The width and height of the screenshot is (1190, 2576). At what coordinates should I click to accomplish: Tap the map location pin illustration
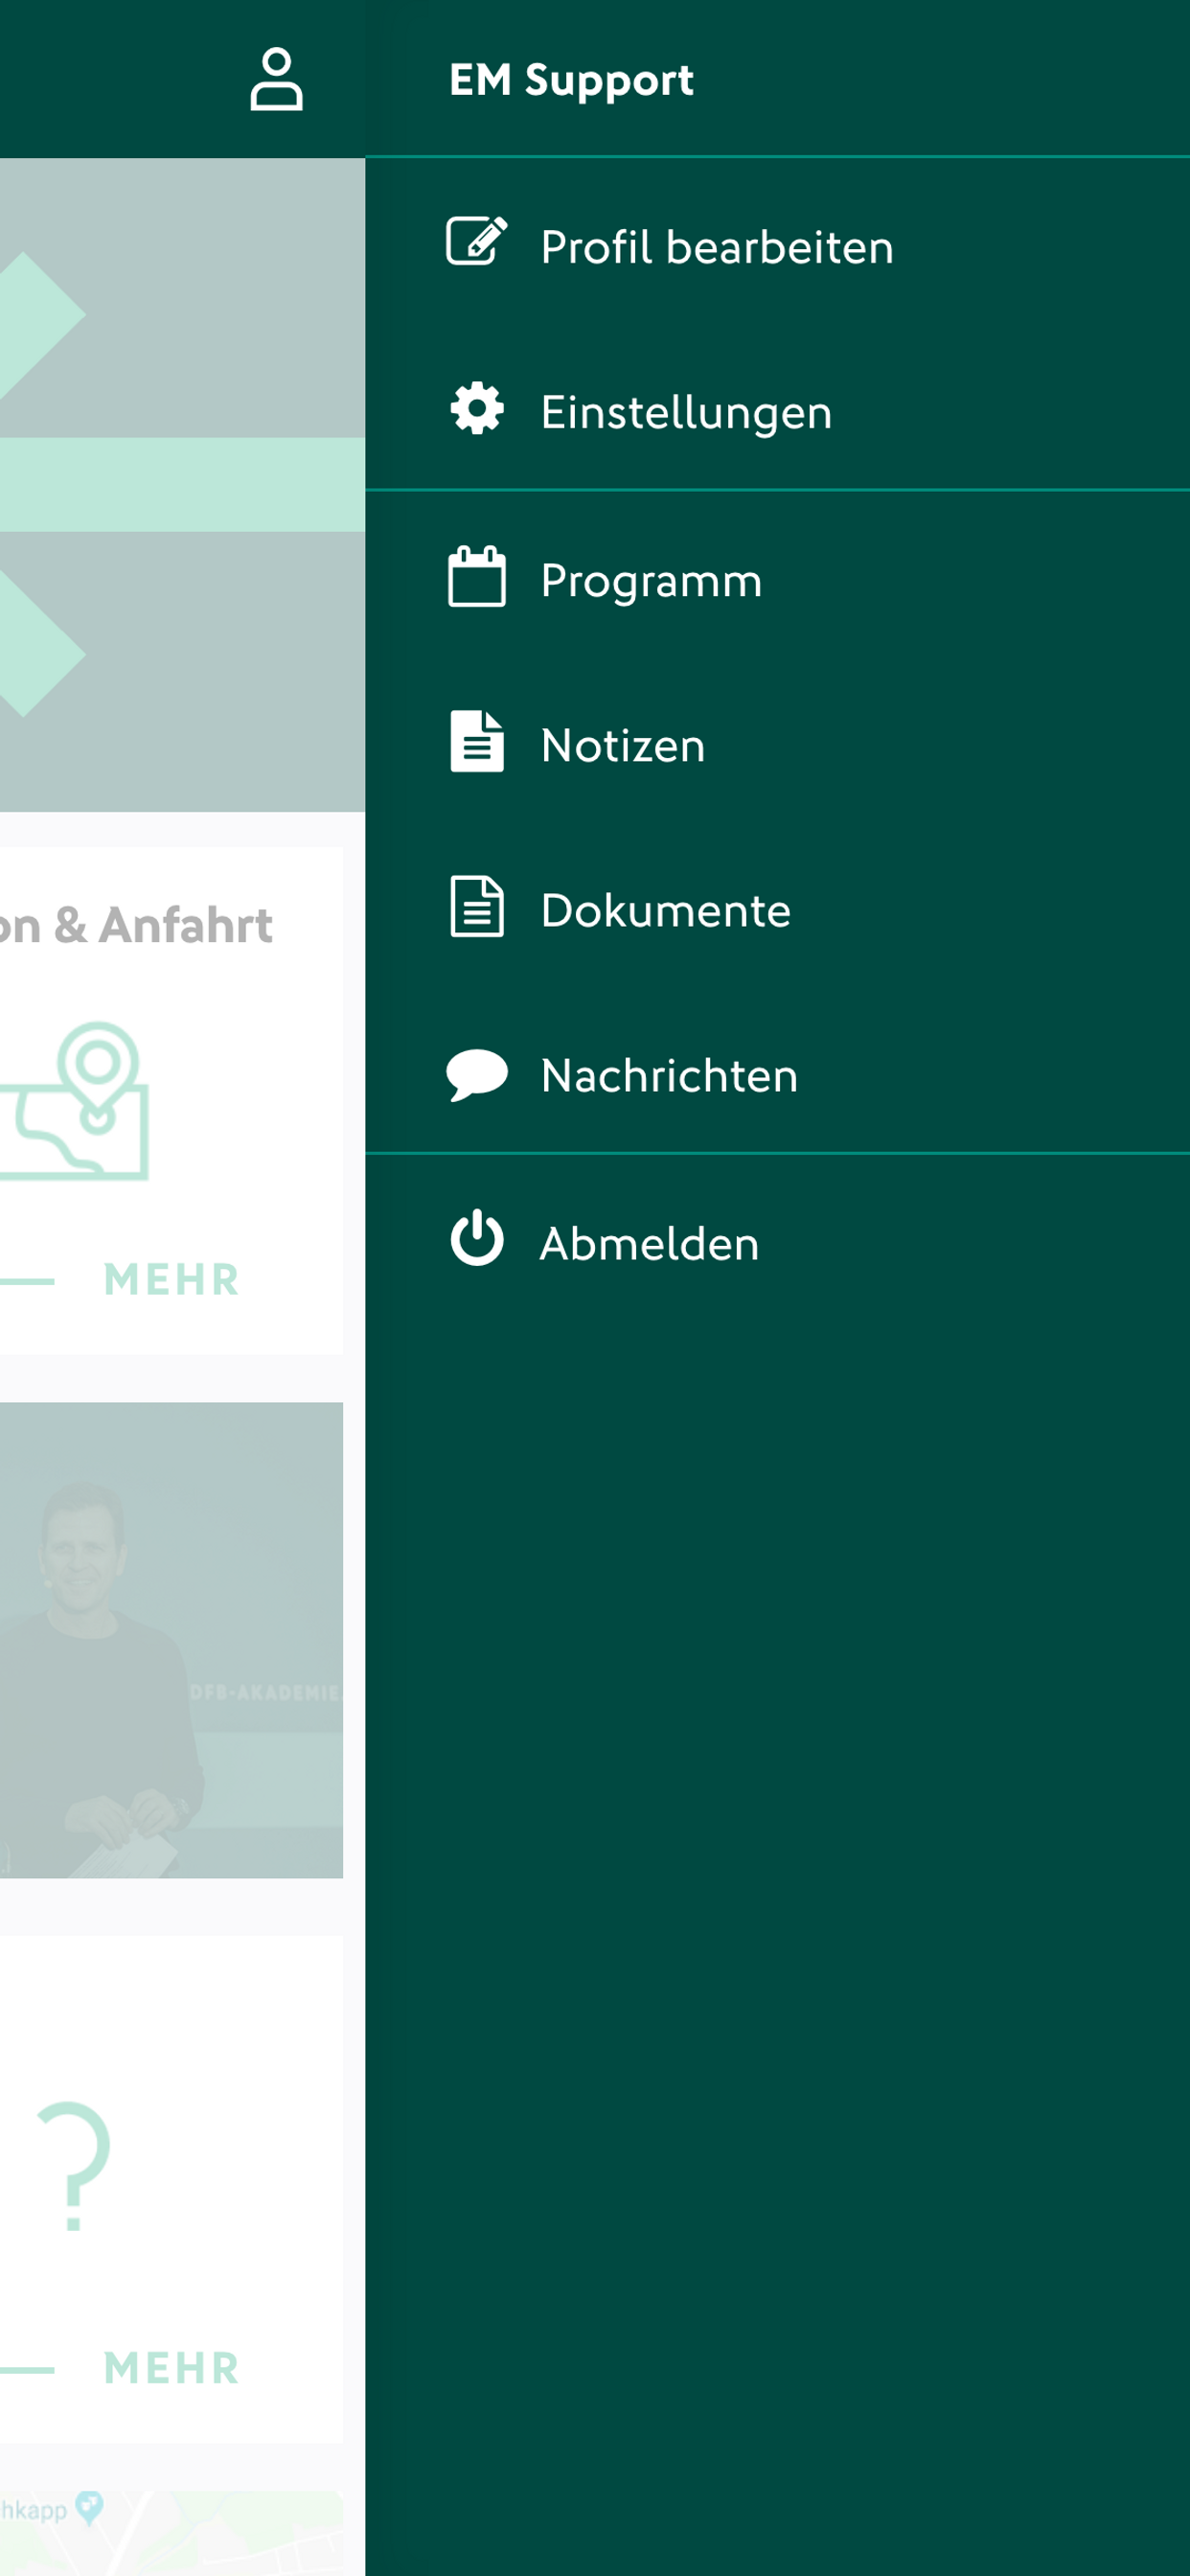click(x=75, y=1100)
